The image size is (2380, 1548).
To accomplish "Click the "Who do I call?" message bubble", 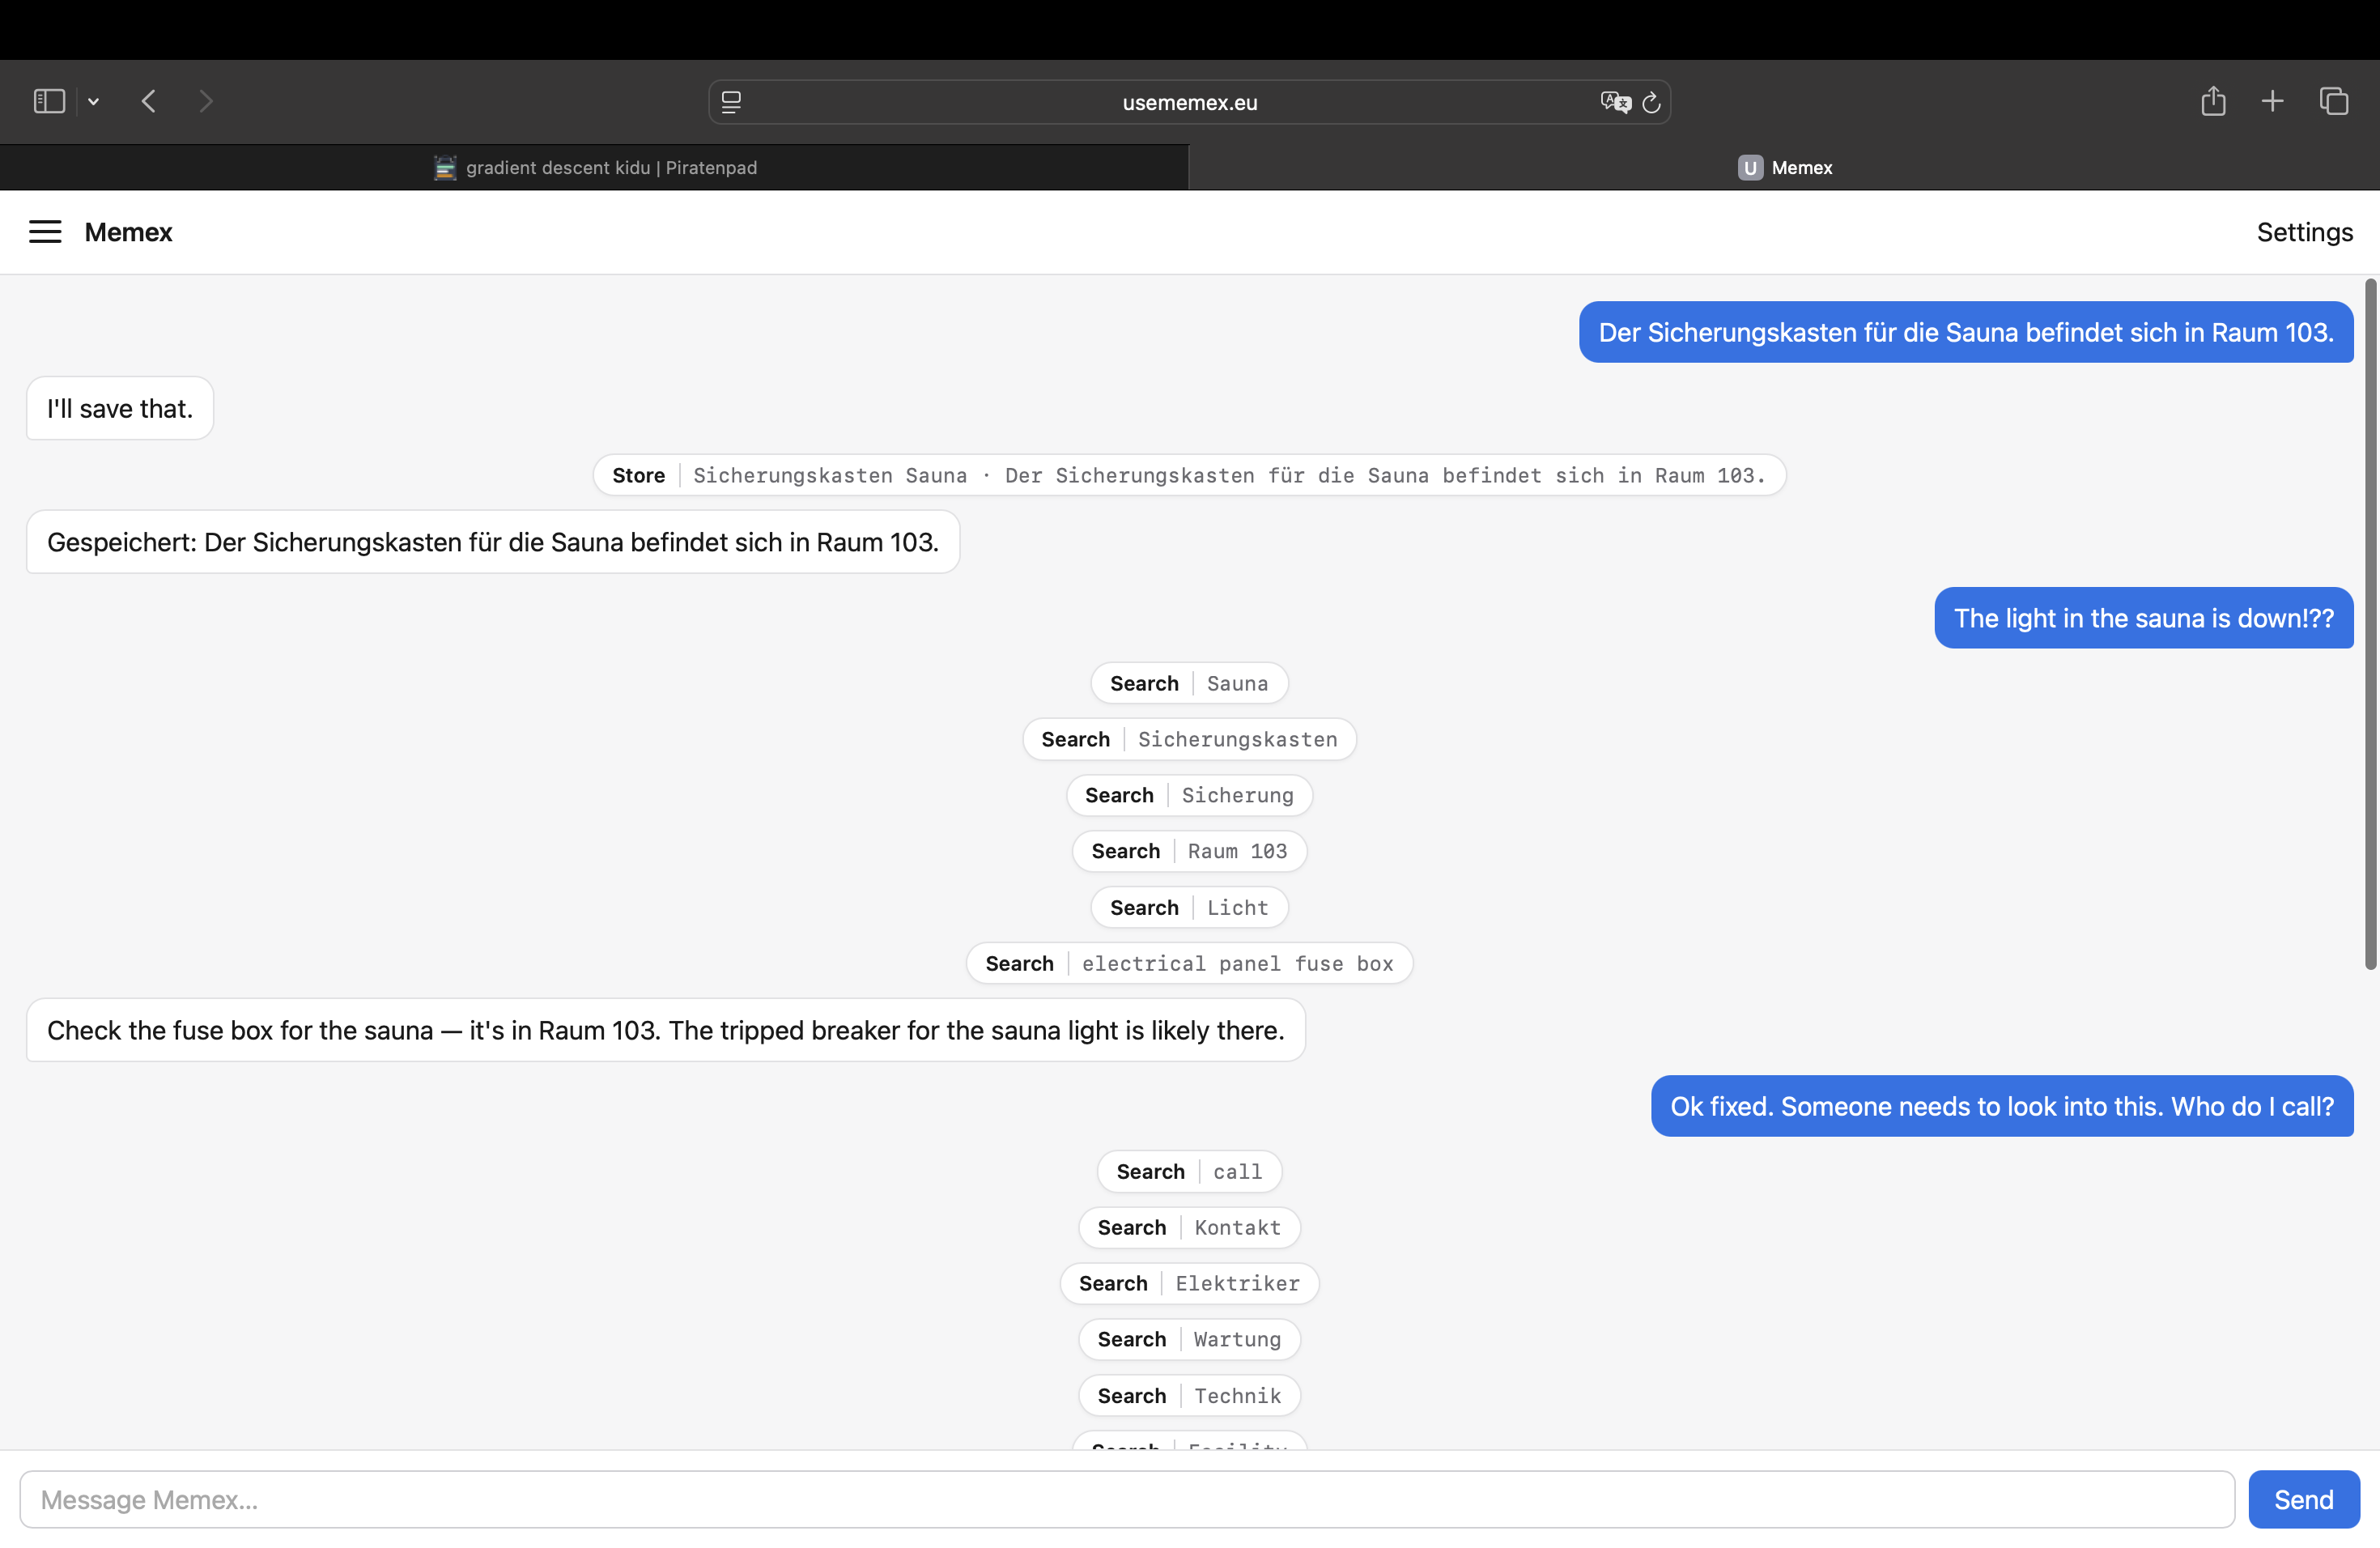I will coord(2002,1106).
